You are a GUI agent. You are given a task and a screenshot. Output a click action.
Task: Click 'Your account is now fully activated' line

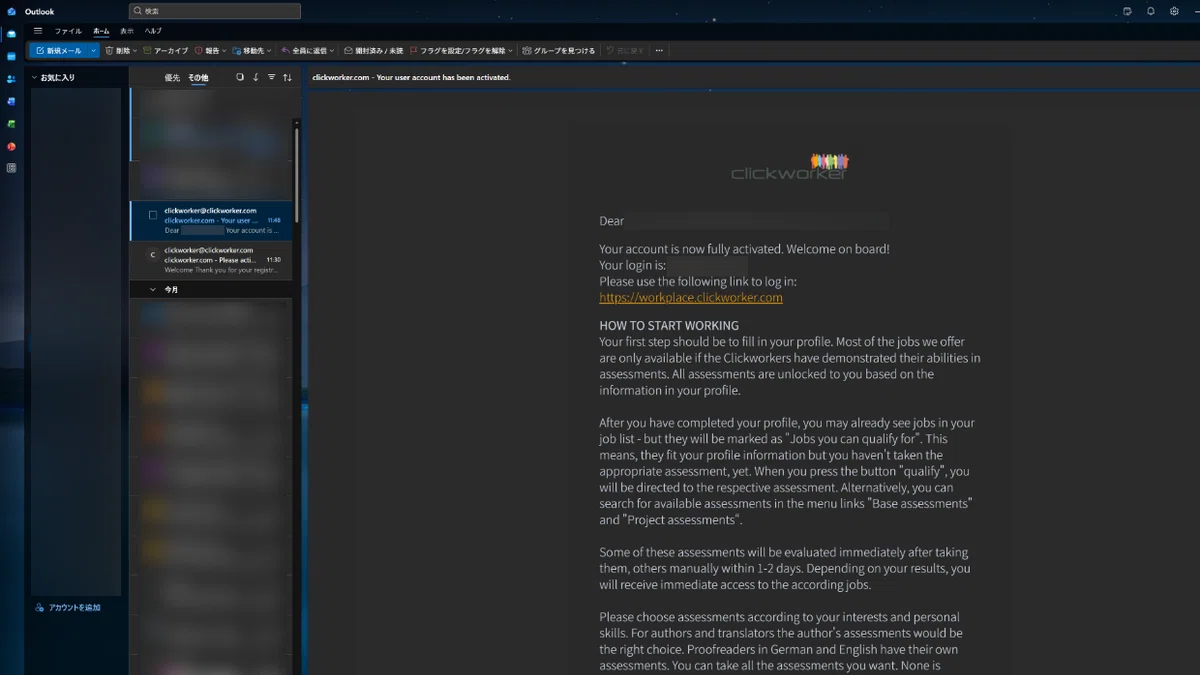(x=744, y=249)
